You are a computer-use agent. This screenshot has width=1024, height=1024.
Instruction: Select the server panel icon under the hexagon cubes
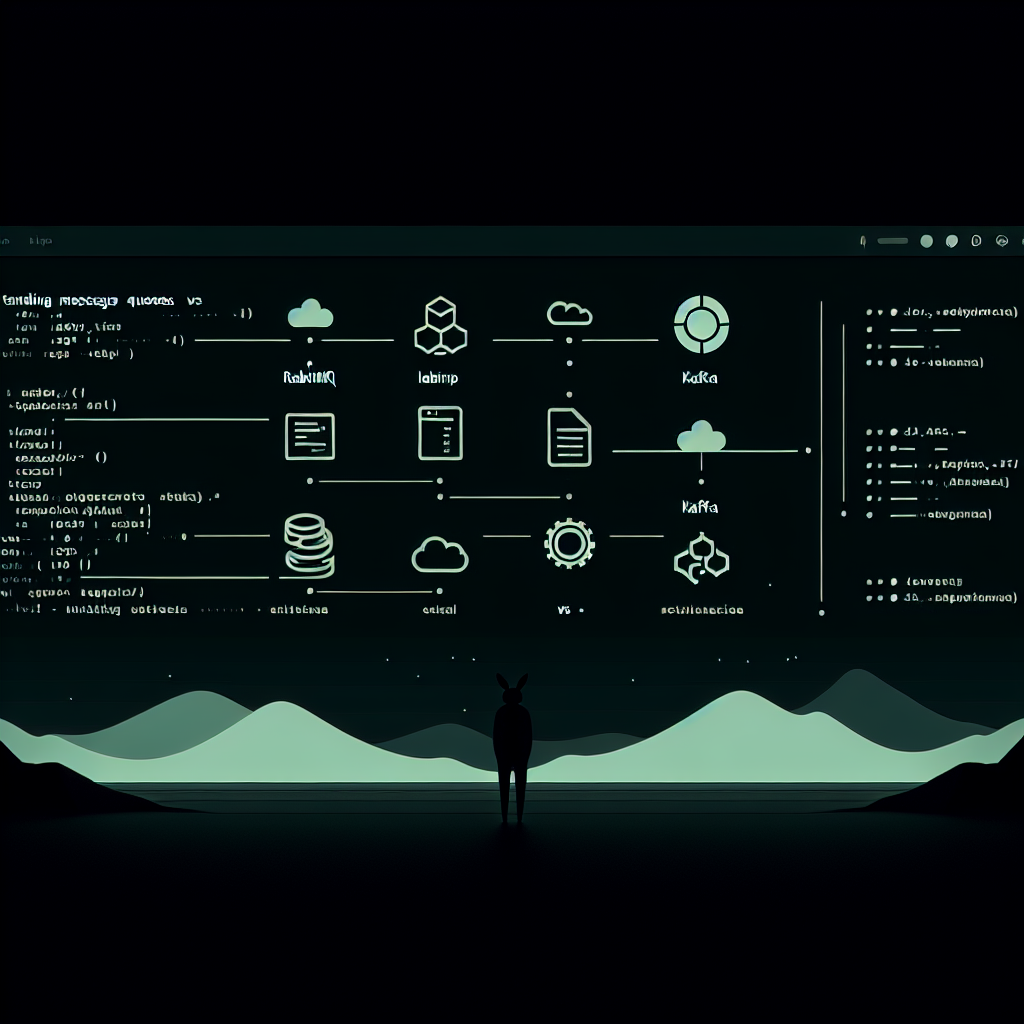[440, 433]
